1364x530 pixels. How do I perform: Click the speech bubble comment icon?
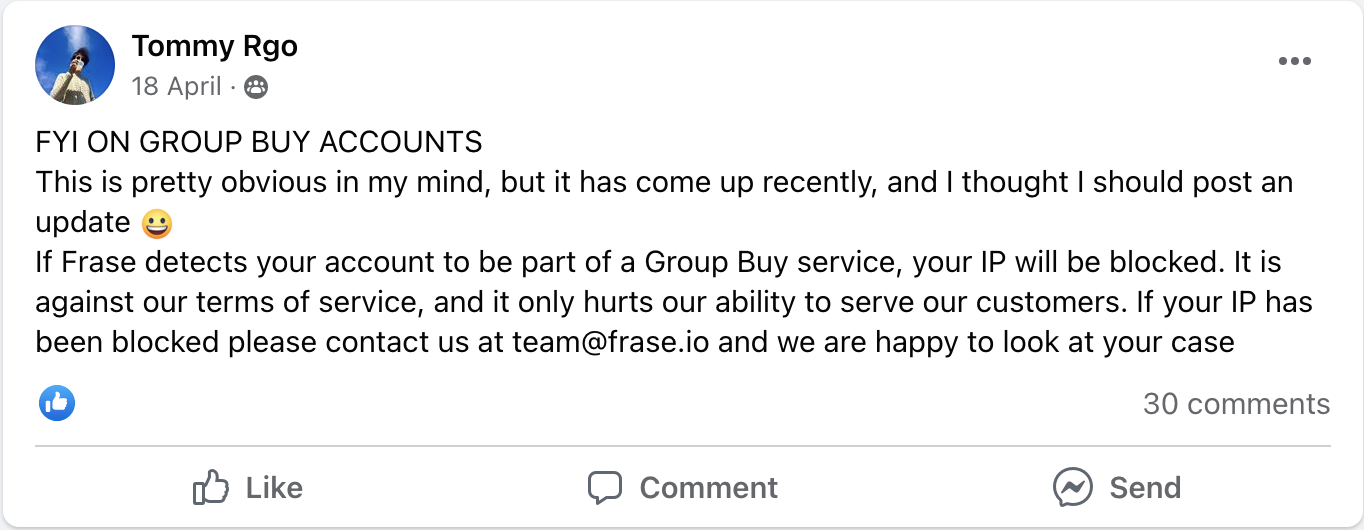(604, 487)
